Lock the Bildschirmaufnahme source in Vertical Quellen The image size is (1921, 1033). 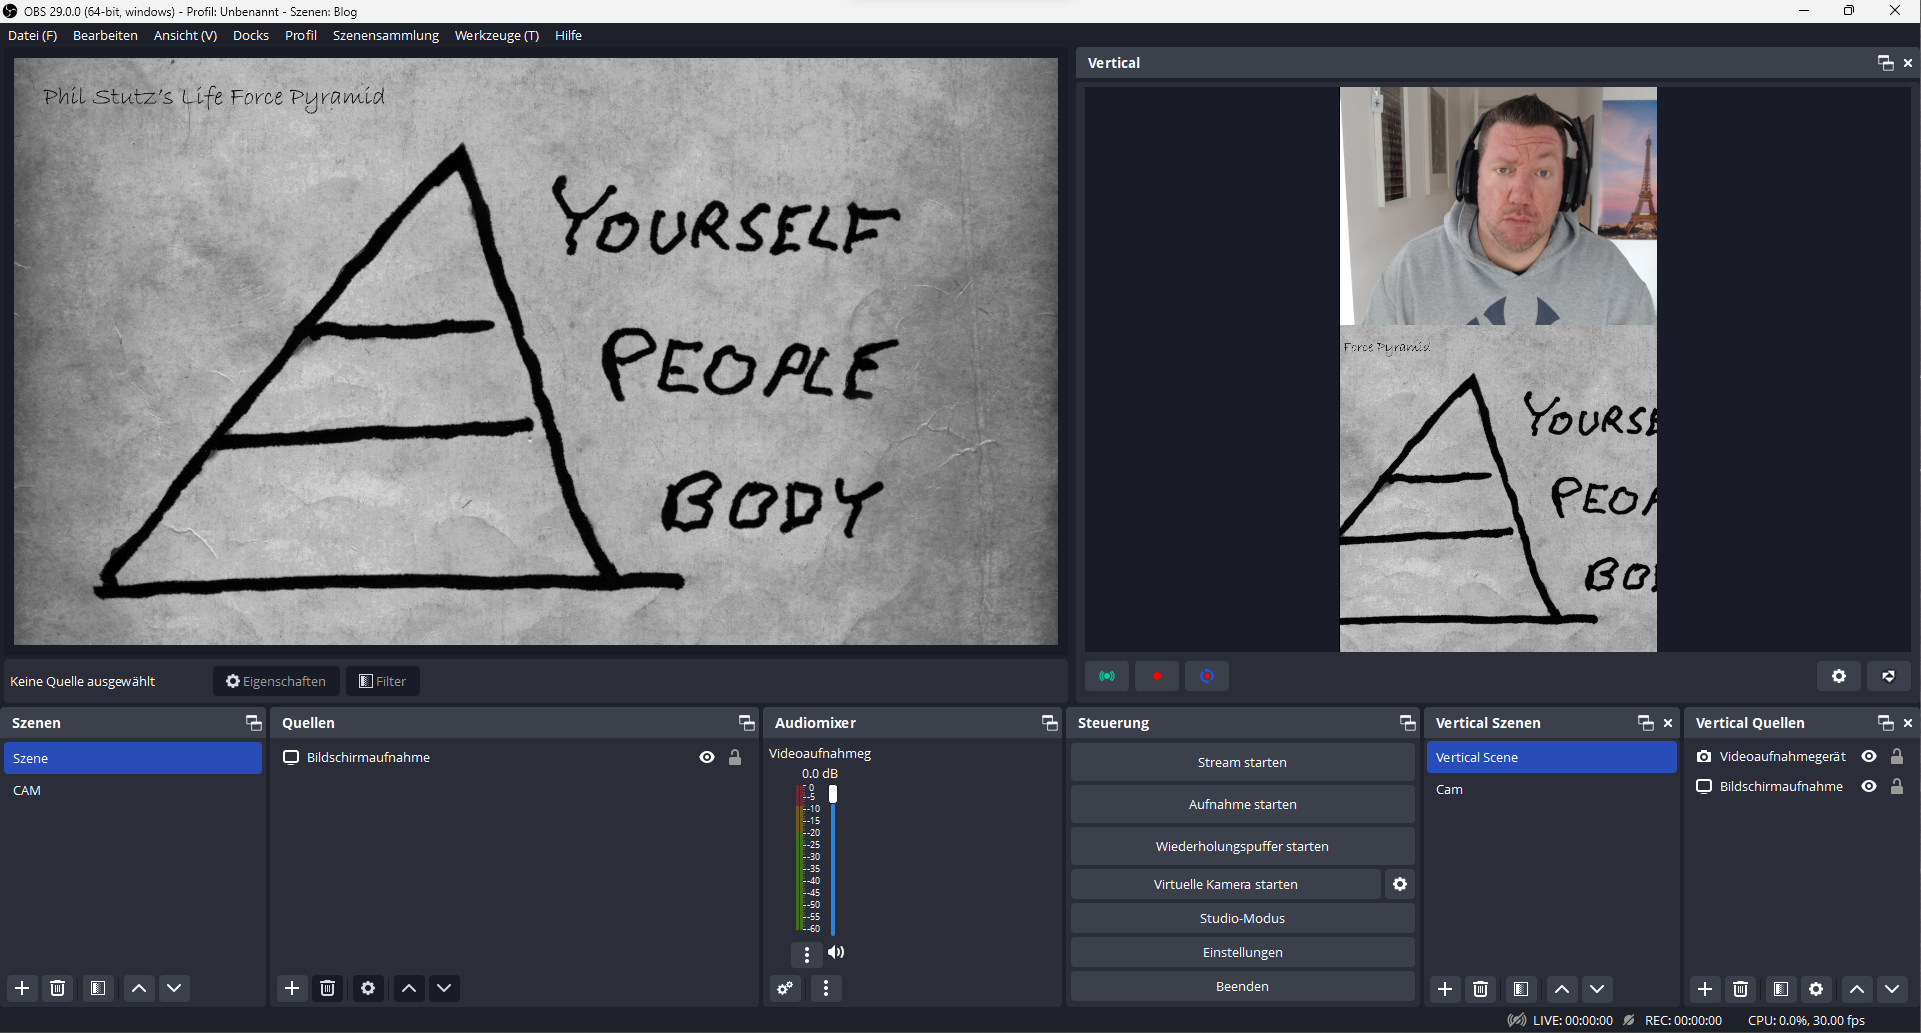1897,787
